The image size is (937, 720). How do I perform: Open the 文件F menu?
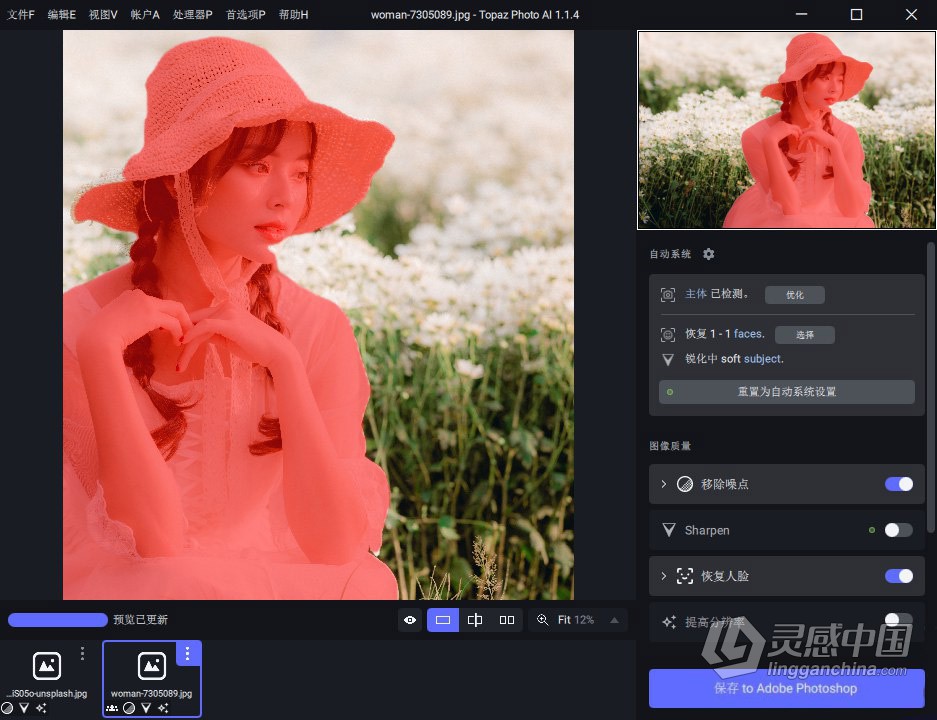click(x=21, y=14)
